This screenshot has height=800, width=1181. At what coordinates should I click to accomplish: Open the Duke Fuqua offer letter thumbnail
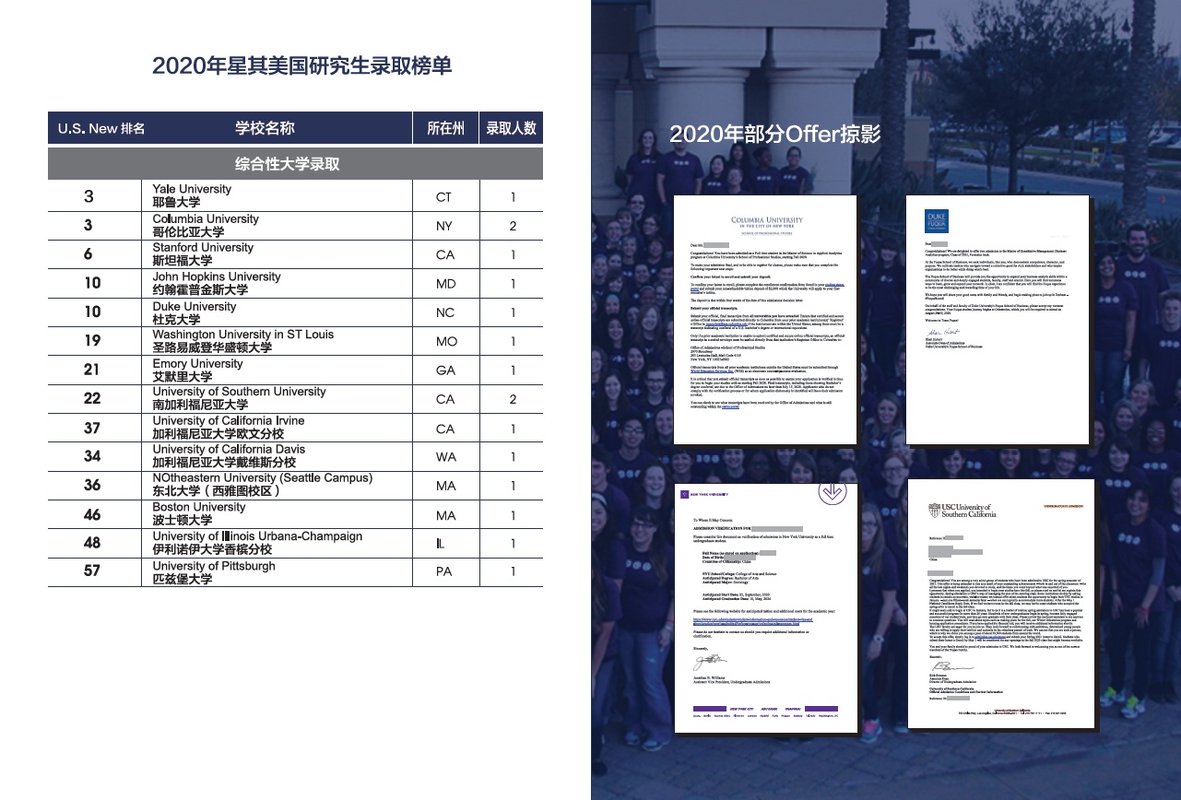998,319
